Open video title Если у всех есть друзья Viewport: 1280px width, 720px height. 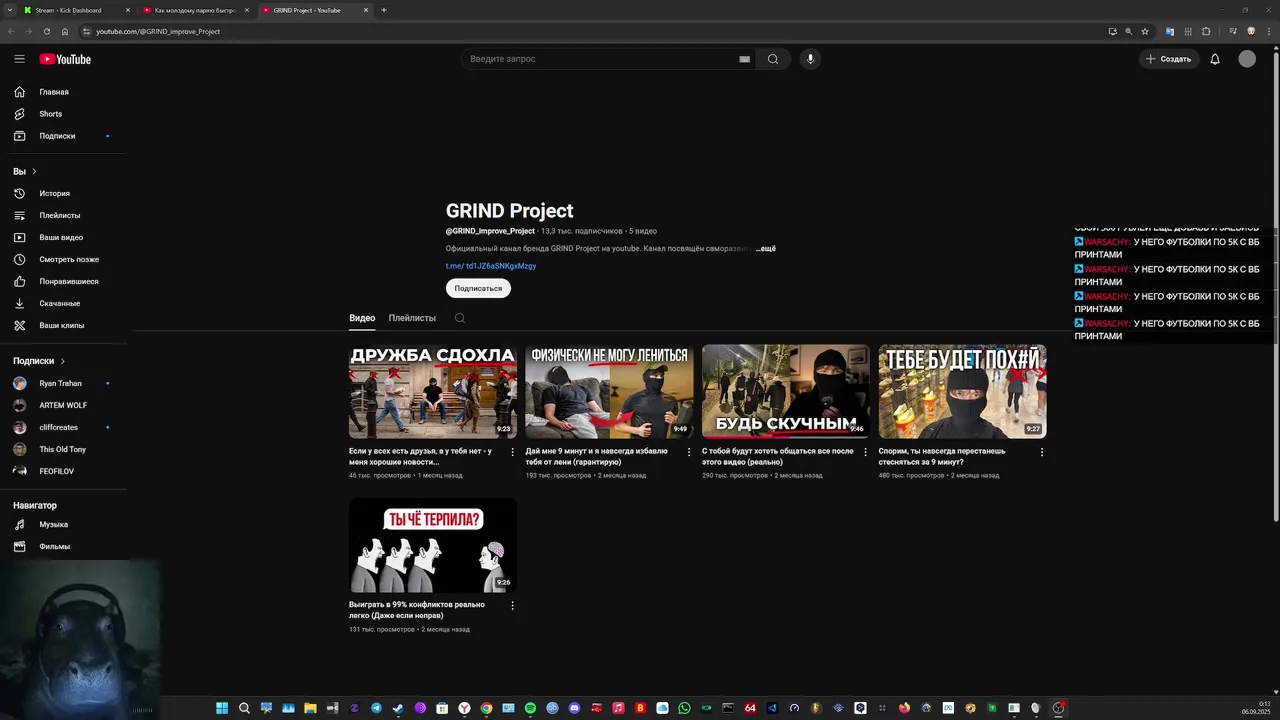(421, 456)
